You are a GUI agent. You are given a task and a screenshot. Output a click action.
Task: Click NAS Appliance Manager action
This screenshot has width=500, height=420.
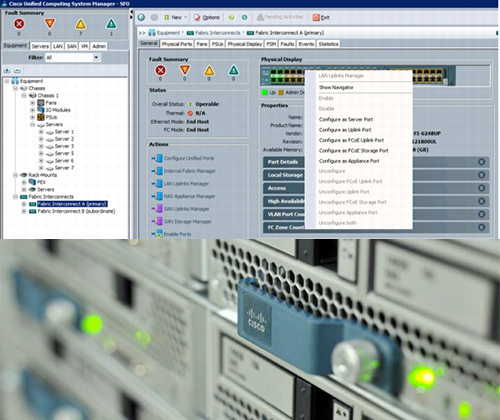[189, 196]
